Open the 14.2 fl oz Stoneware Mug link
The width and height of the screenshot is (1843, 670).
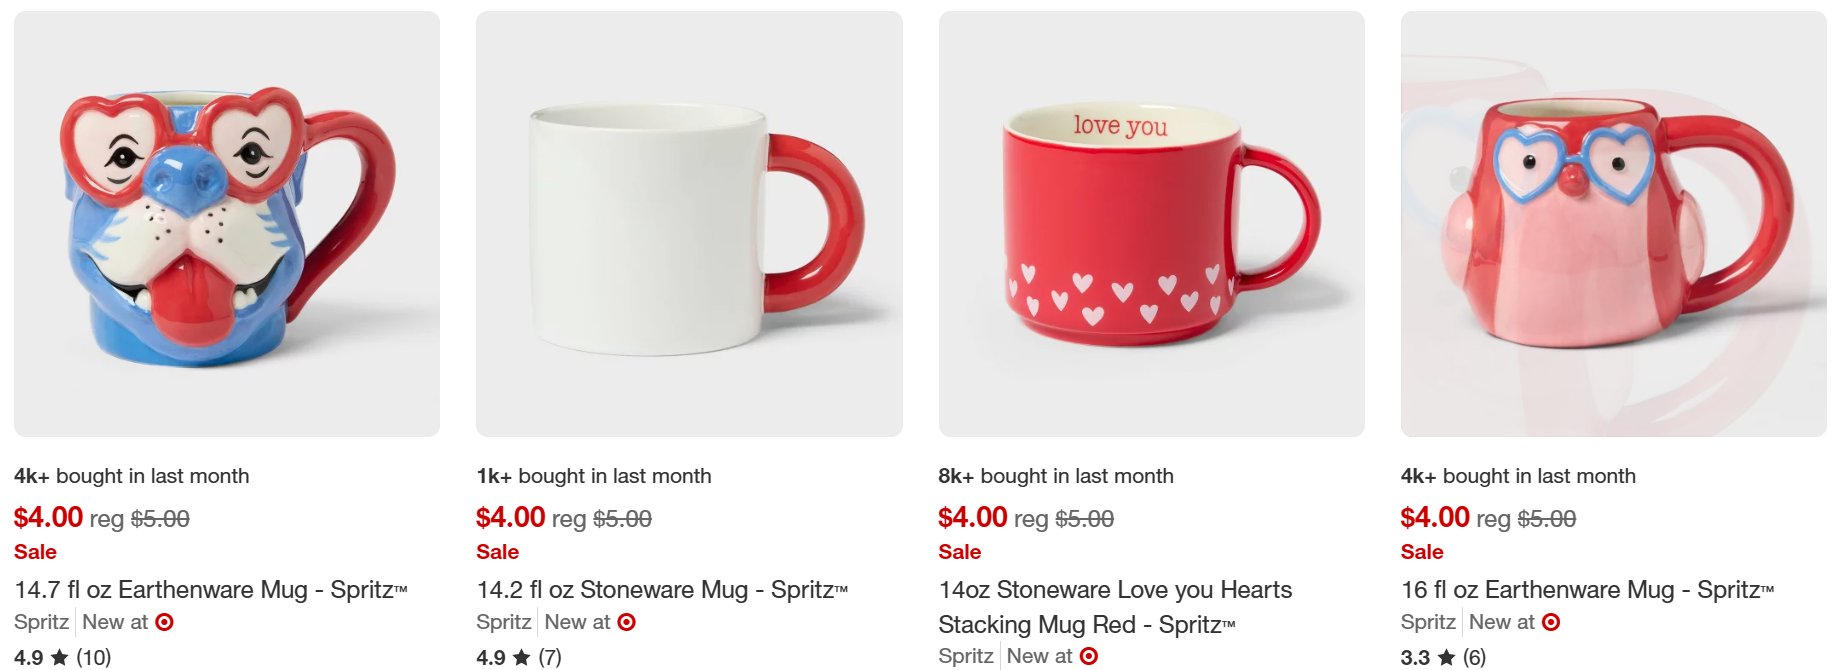pyautogui.click(x=661, y=590)
